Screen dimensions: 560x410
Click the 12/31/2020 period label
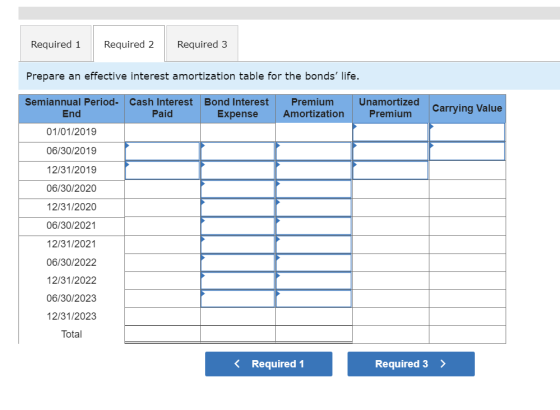[x=71, y=207]
